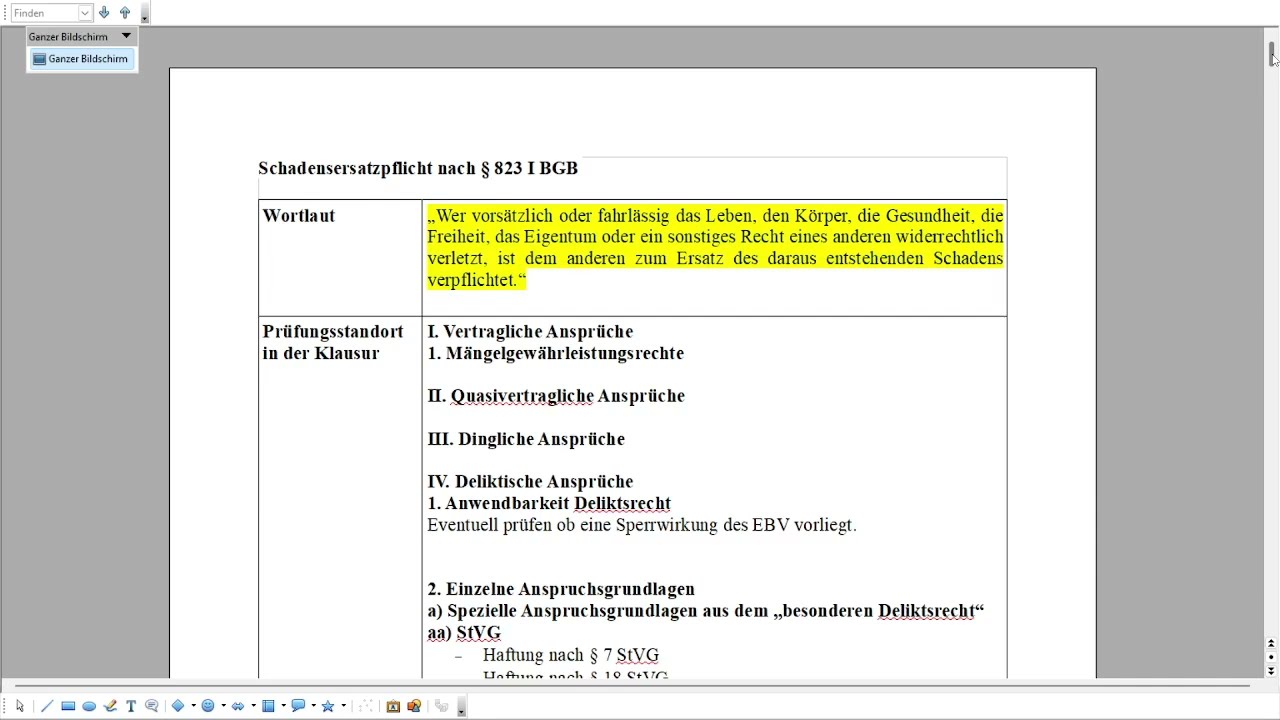Expand the flowchart shapes dropdown arrow

coord(283,706)
